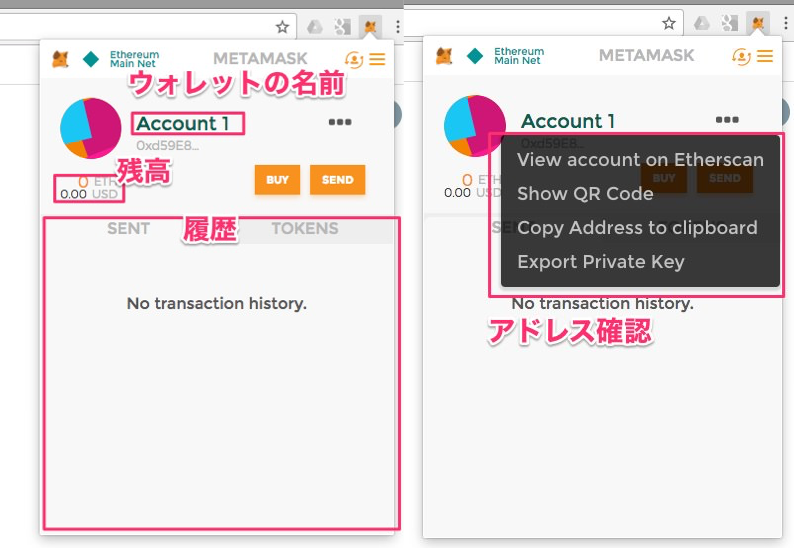Select Show QR Code menu entry
Image resolution: width=794 pixels, height=548 pixels.
pyautogui.click(x=585, y=193)
